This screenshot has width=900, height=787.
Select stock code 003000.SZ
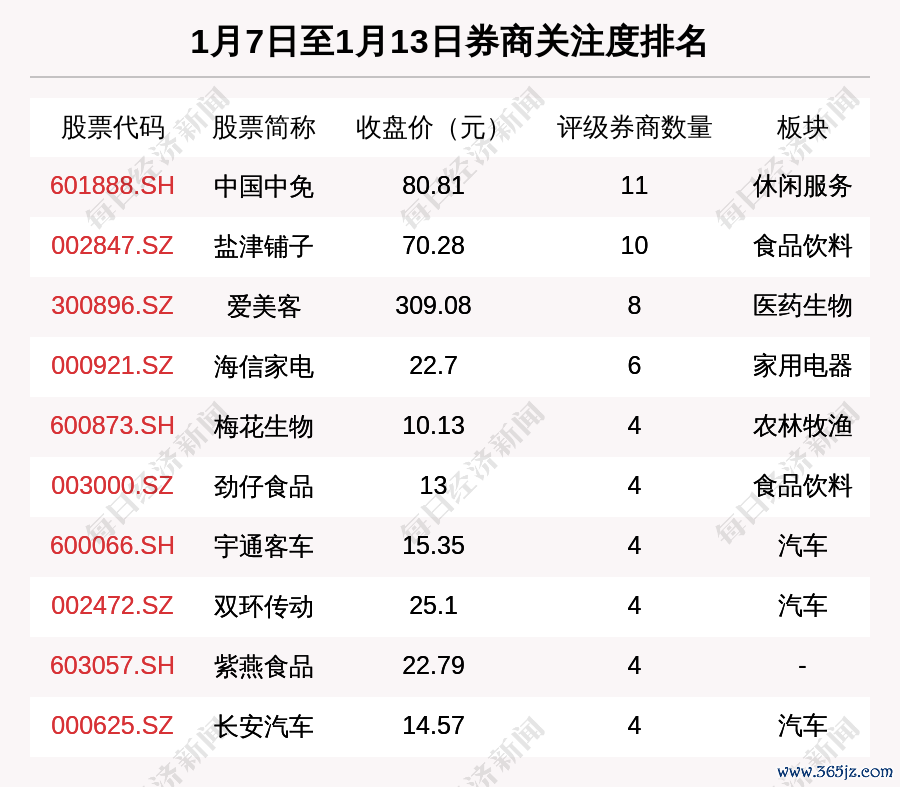tap(112, 486)
